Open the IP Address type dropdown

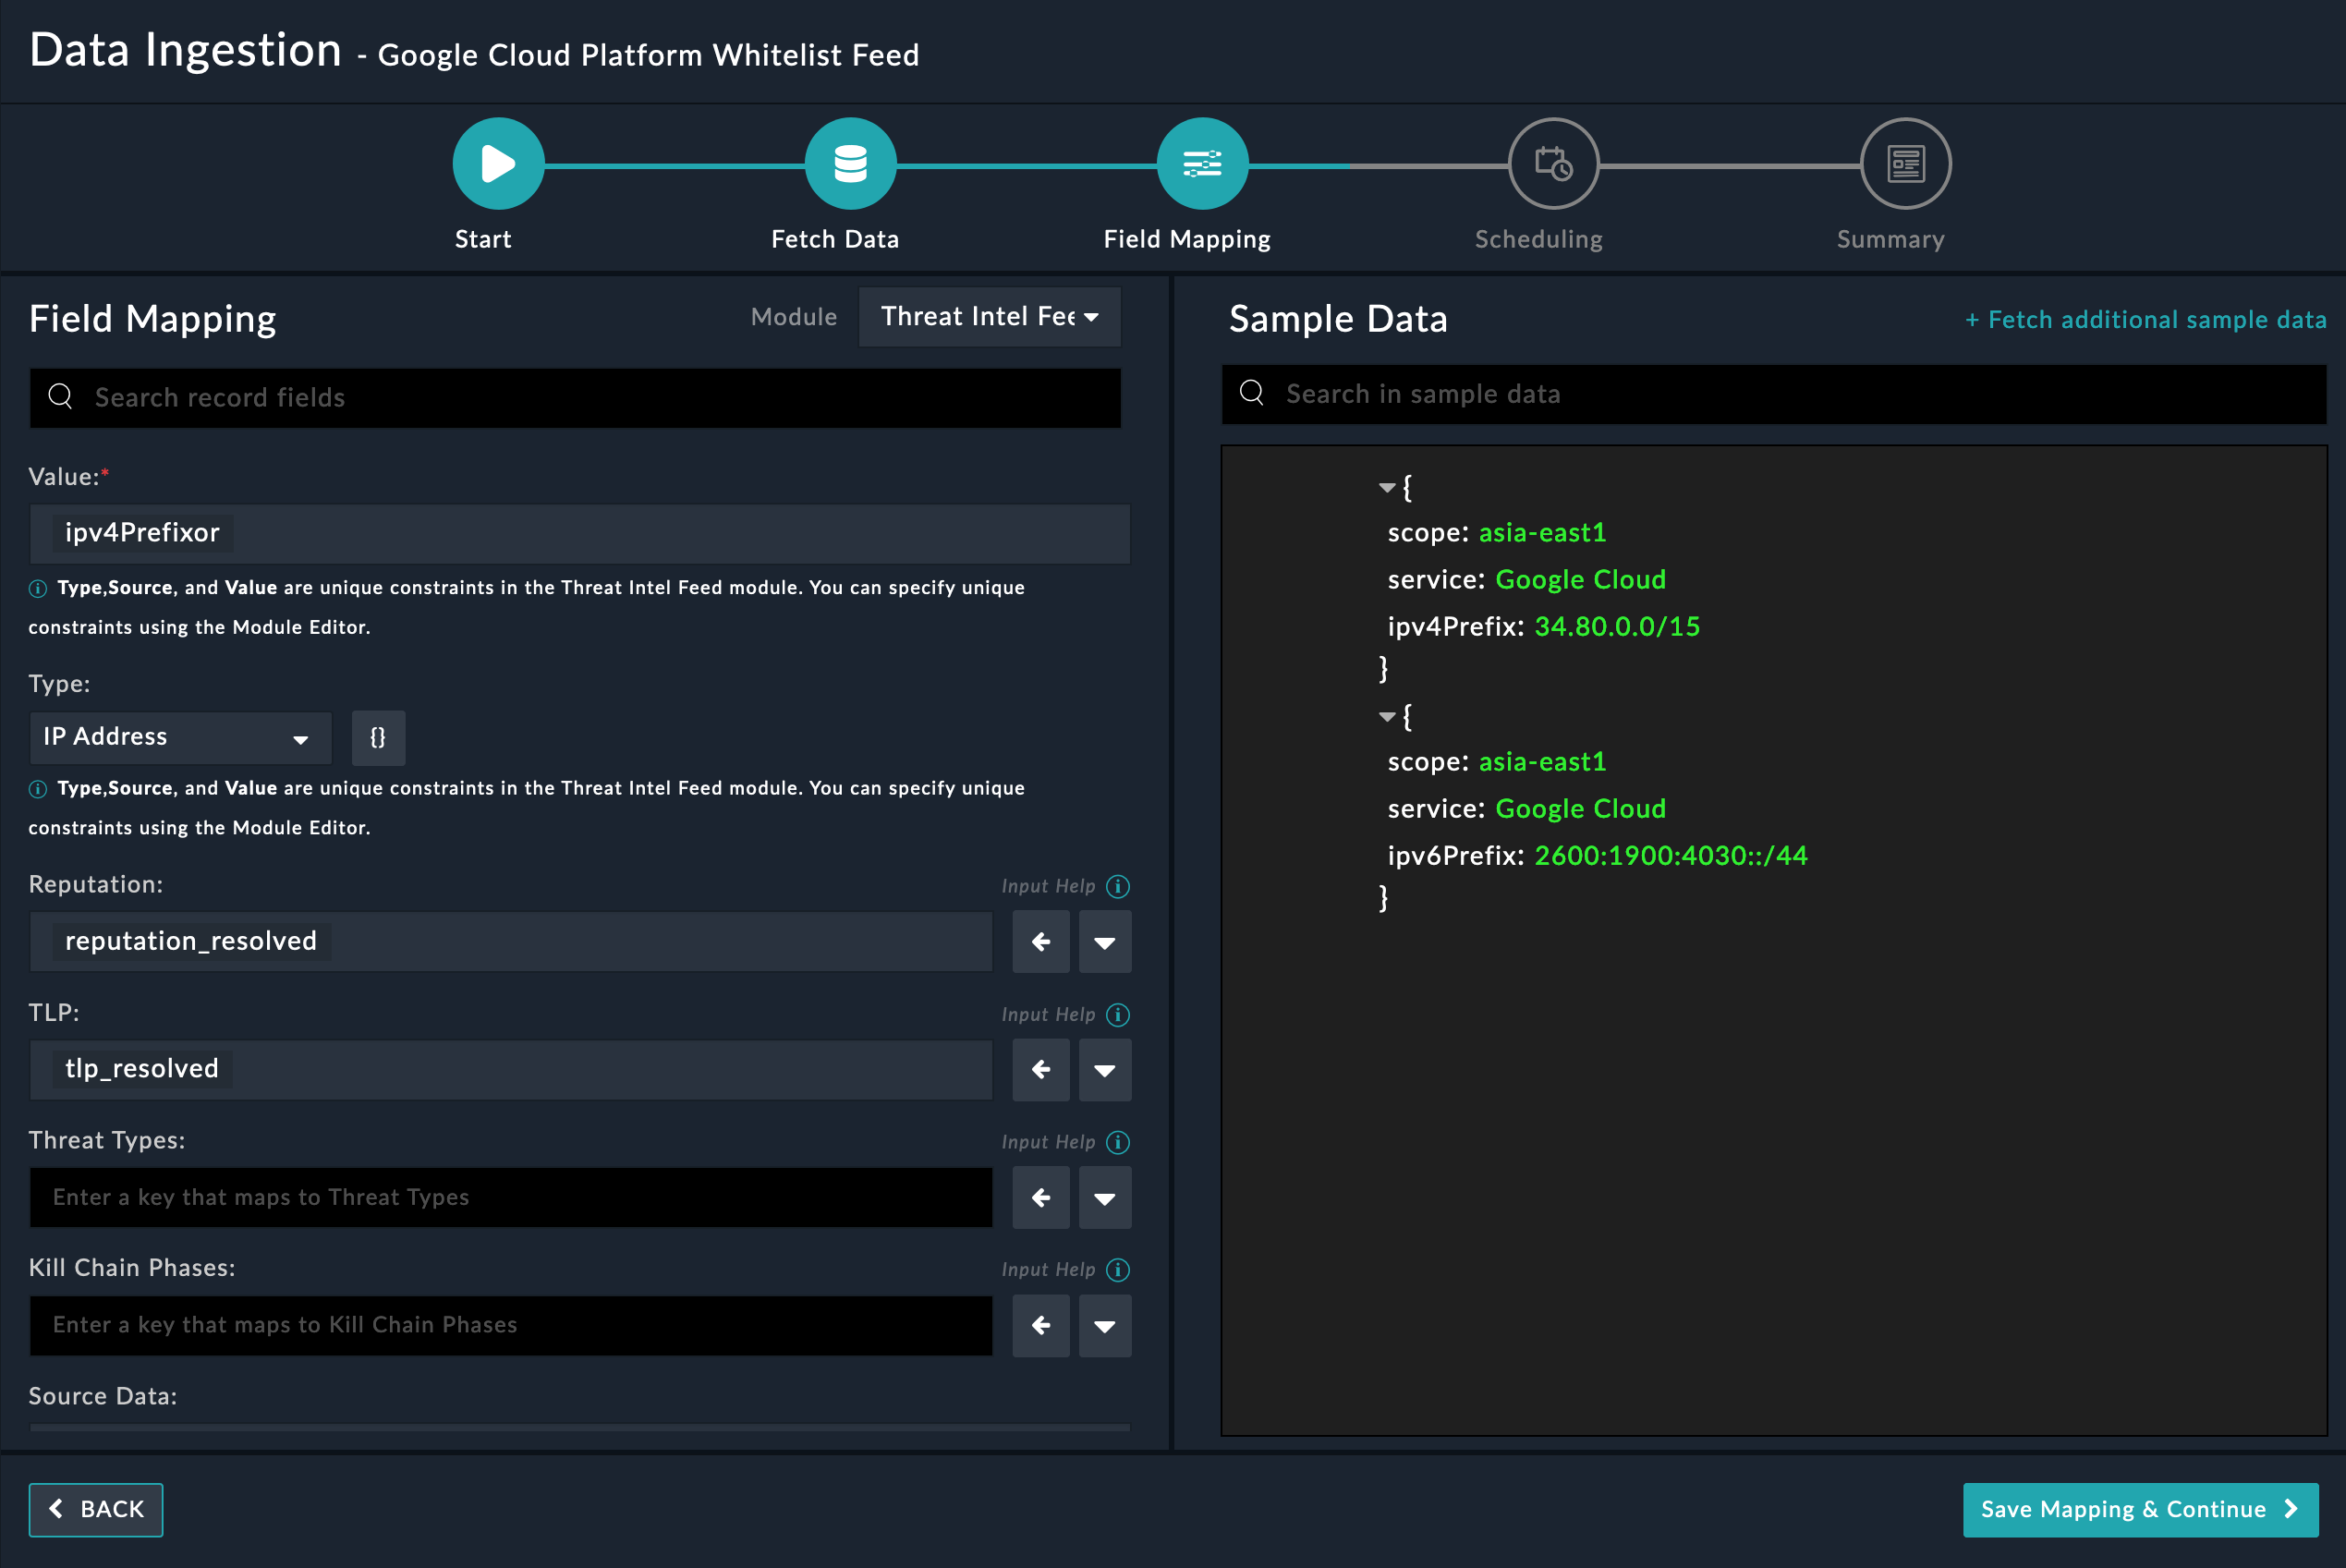pyautogui.click(x=180, y=737)
